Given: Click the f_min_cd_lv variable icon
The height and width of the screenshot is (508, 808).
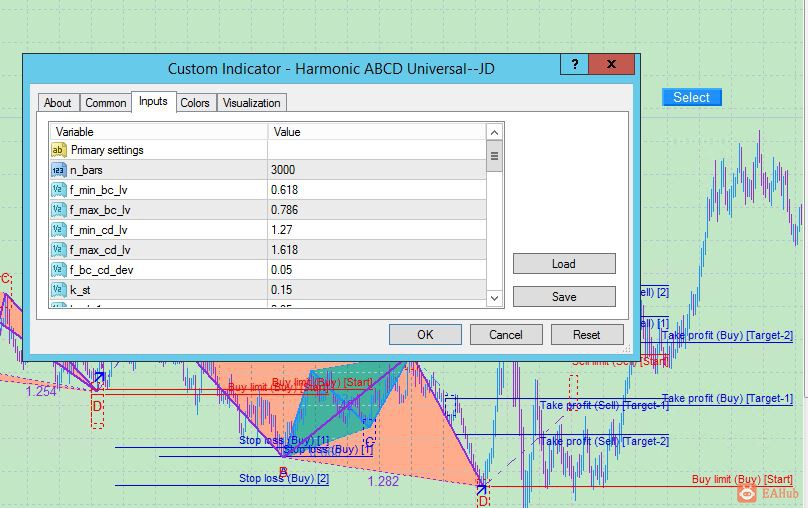Looking at the screenshot, I should [x=58, y=230].
